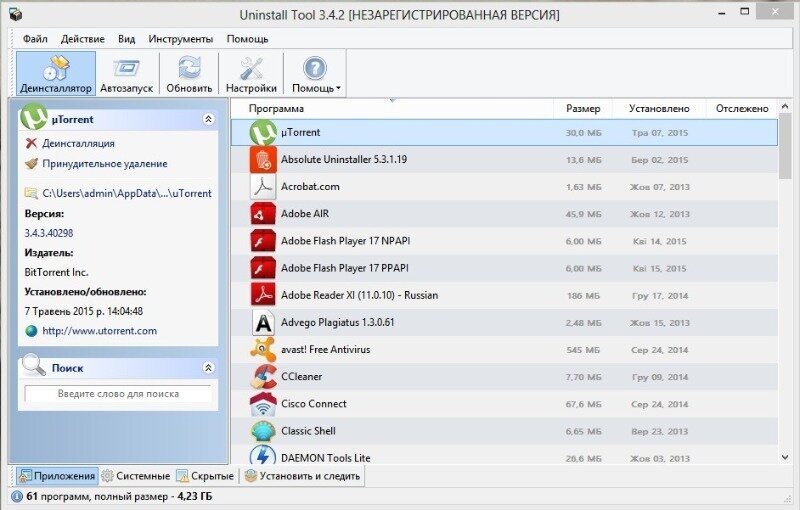Select the Advego Plagiatus icon
This screenshot has width=800, height=510.
click(263, 322)
